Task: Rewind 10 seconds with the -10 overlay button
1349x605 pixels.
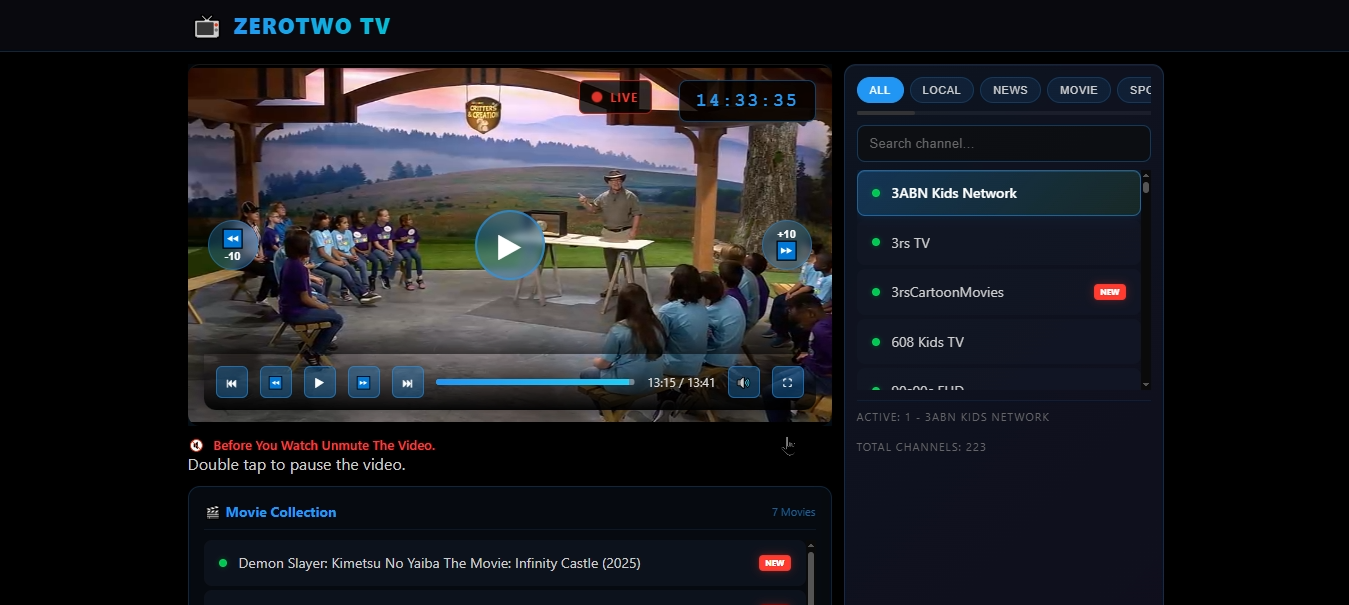Action: pyautogui.click(x=233, y=245)
